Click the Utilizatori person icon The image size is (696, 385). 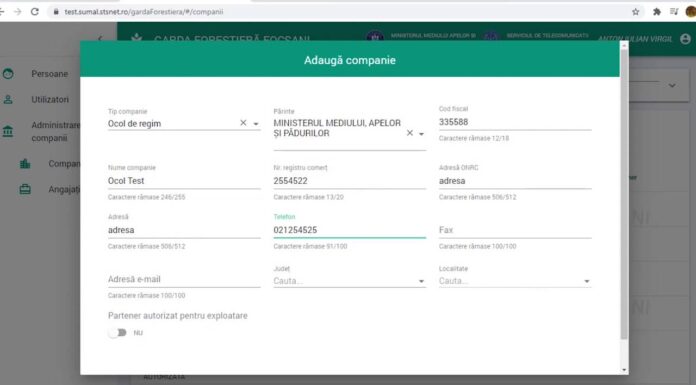point(8,99)
